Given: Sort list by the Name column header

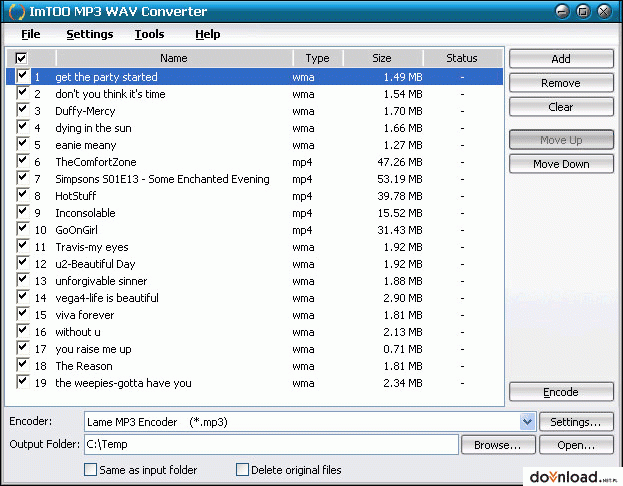Looking at the screenshot, I should [174, 58].
